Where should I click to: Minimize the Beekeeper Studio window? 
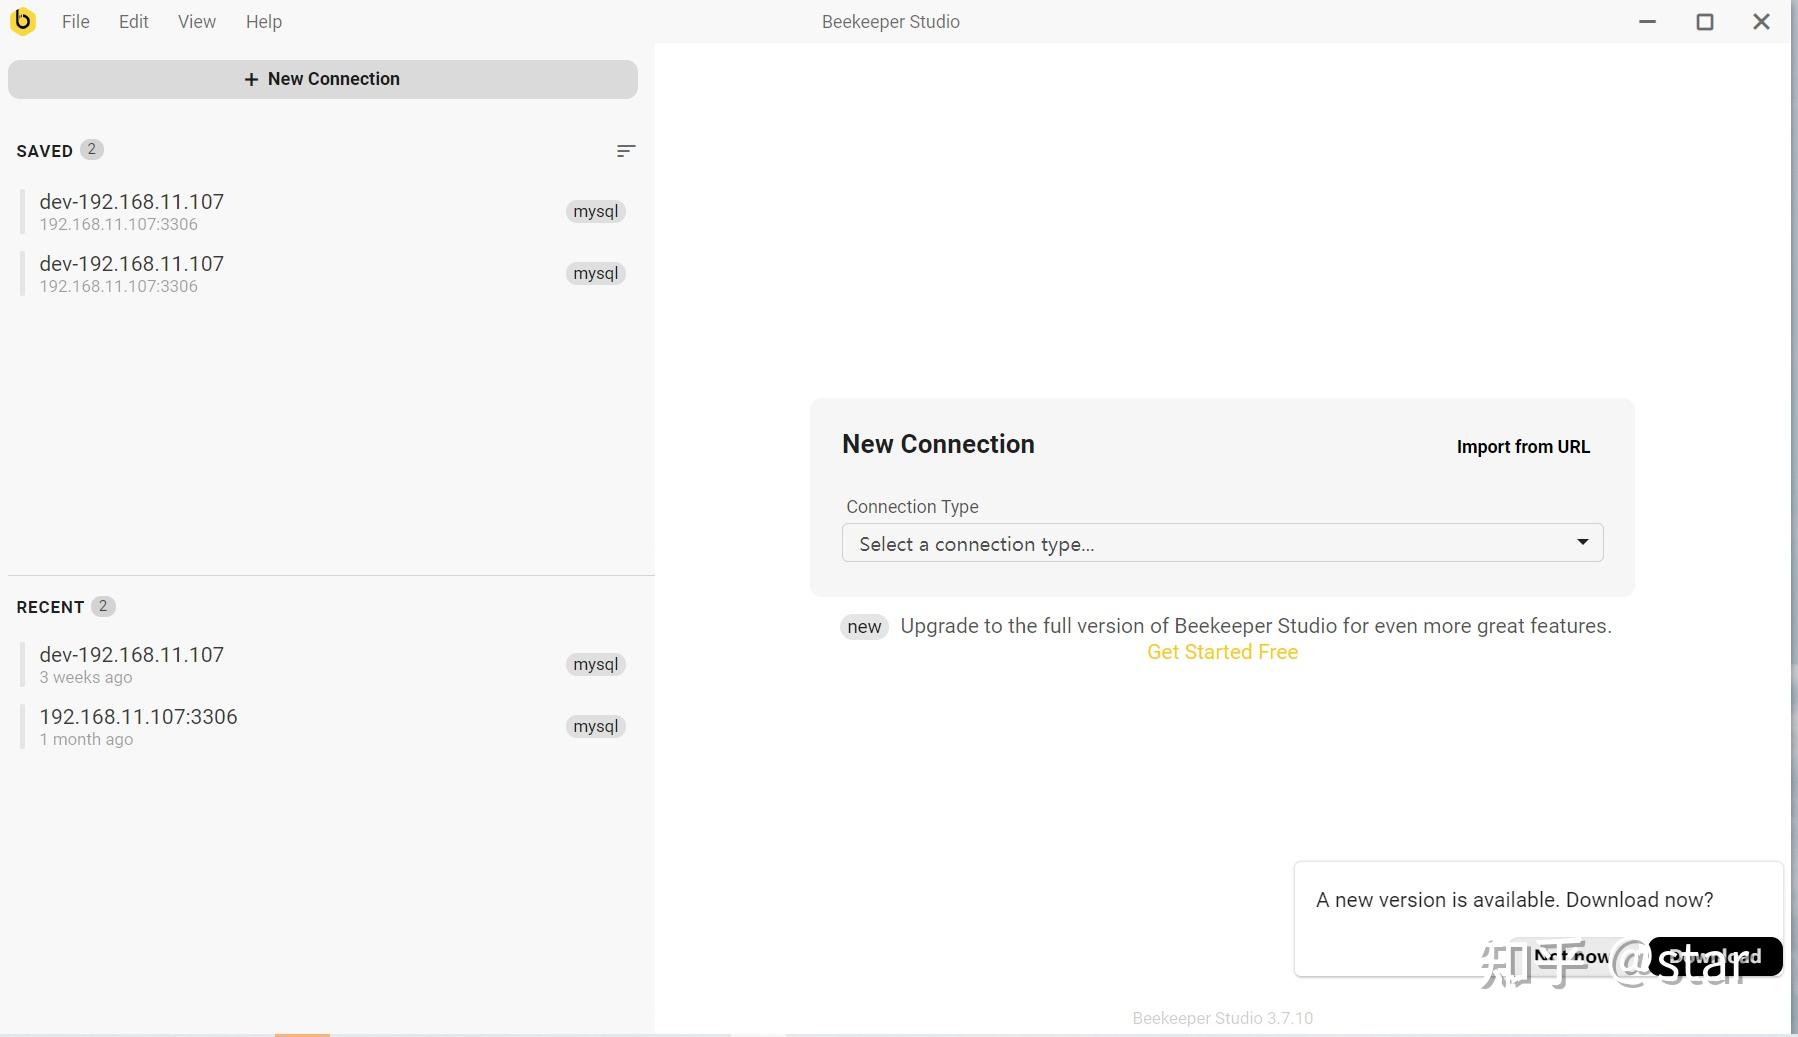point(1648,22)
